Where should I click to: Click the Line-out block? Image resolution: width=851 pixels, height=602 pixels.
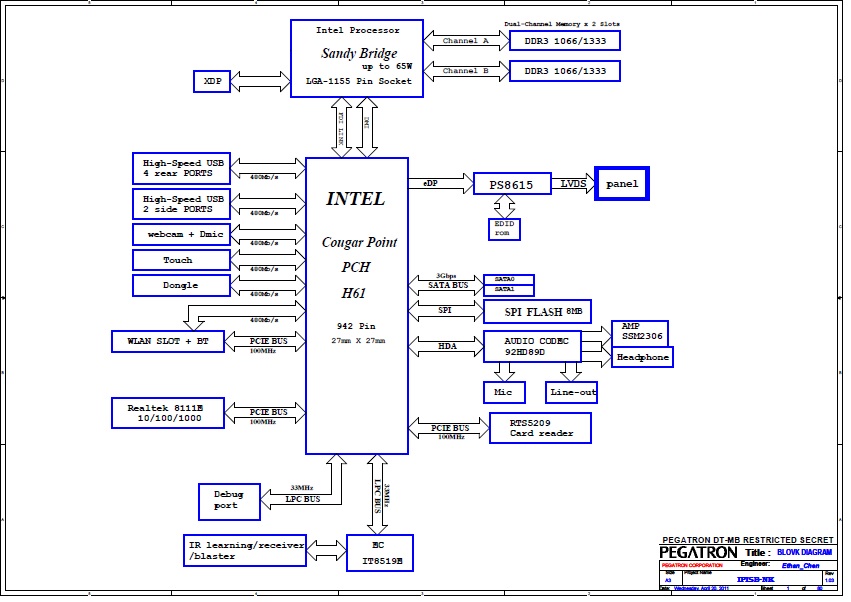(x=571, y=392)
